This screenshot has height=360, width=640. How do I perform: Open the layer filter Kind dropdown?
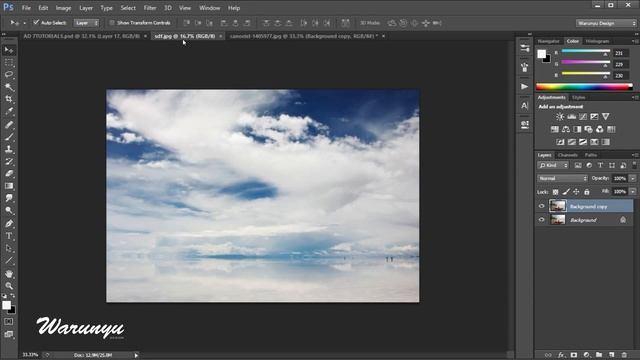(553, 165)
